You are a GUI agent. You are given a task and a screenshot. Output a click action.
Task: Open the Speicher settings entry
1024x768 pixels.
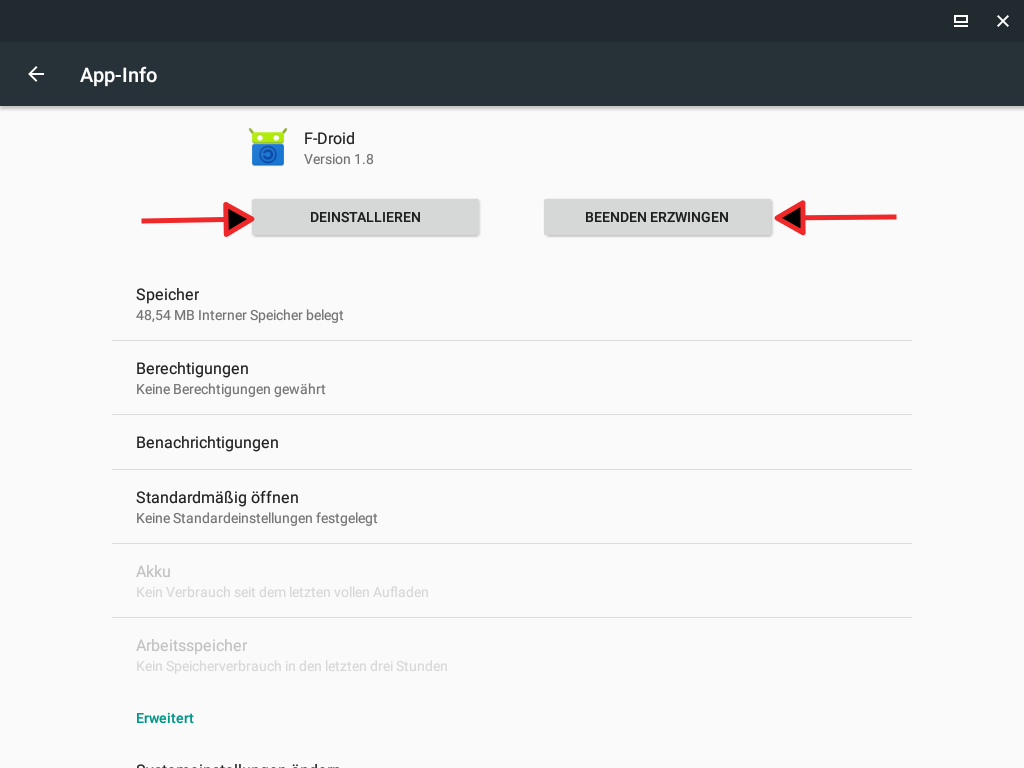pyautogui.click(x=511, y=304)
